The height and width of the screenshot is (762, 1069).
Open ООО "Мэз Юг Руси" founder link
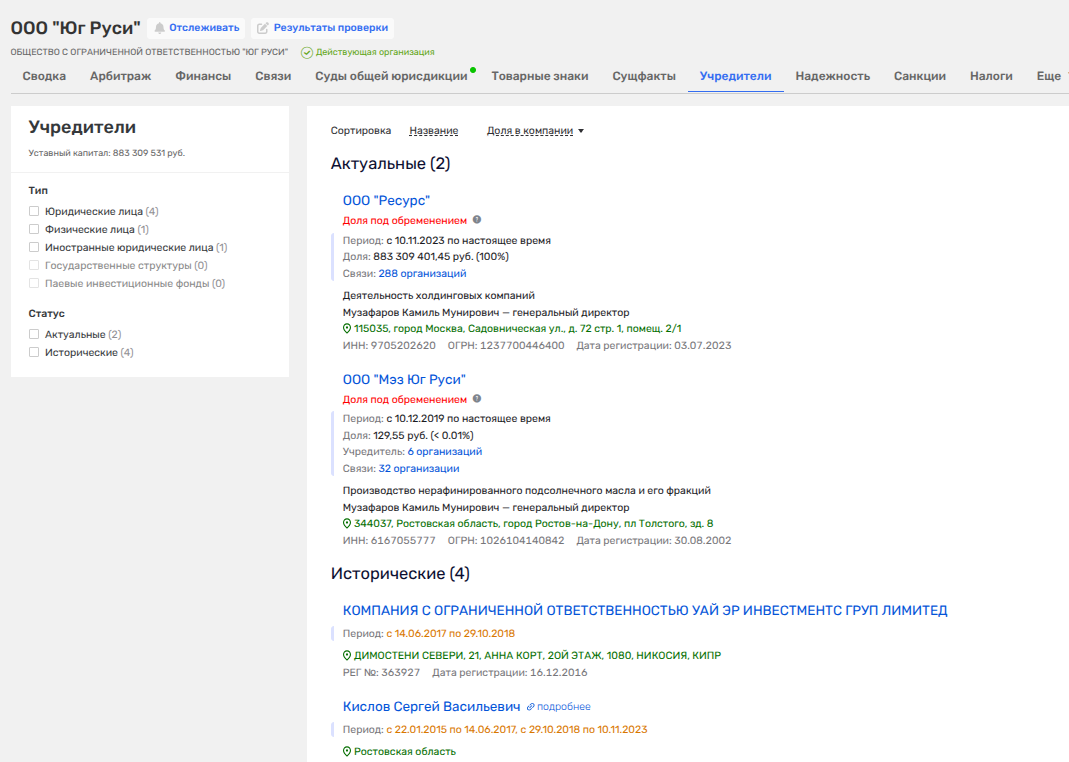click(404, 380)
